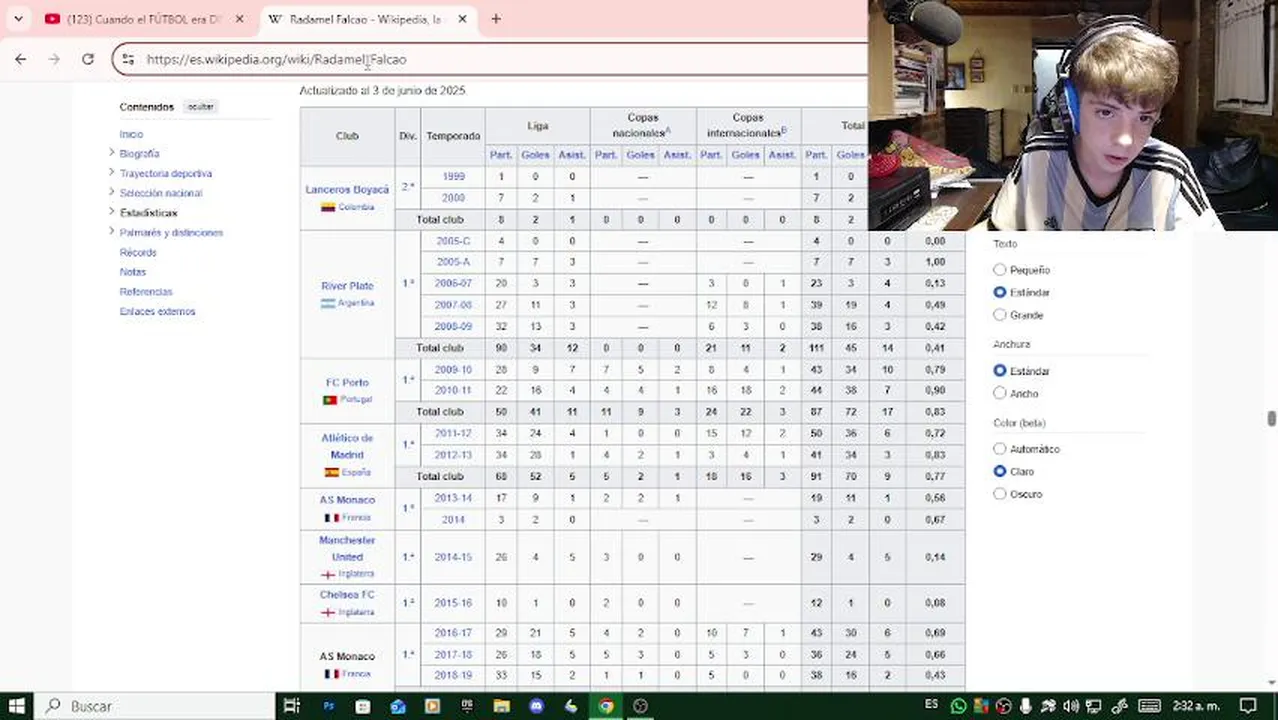Open the Chelsea FC club link

pos(347,595)
